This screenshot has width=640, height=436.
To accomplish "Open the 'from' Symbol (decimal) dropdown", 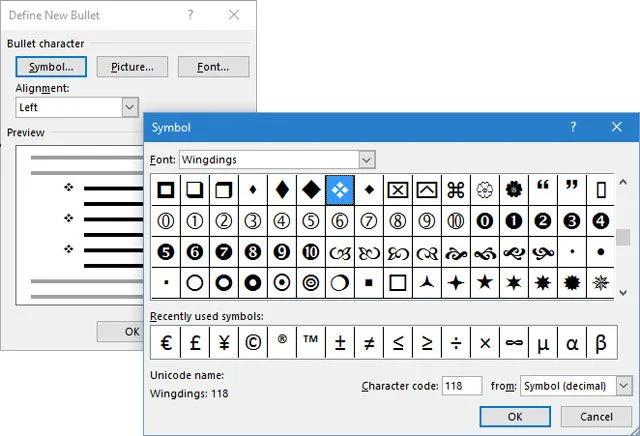I will coord(624,385).
